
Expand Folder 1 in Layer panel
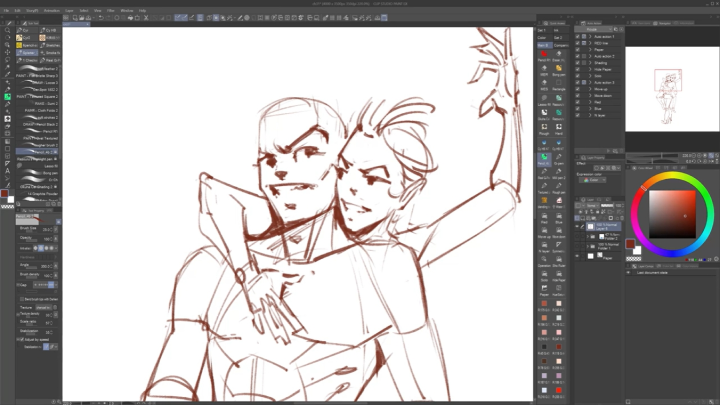(x=587, y=247)
